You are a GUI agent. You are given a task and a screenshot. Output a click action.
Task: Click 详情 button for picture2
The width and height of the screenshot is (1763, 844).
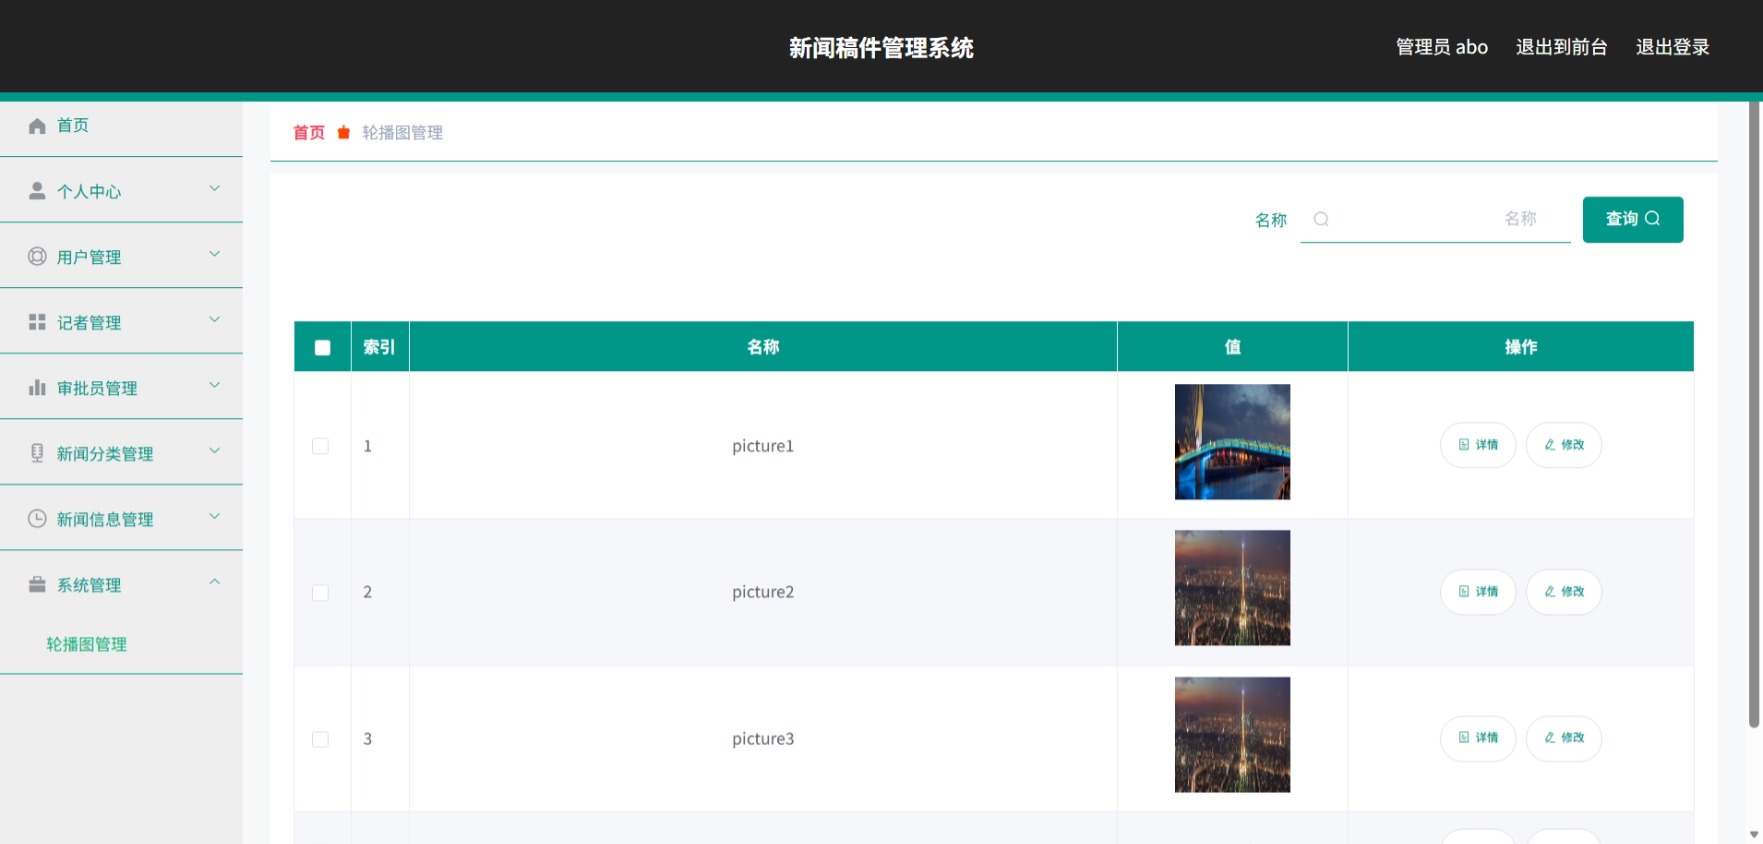pos(1478,592)
